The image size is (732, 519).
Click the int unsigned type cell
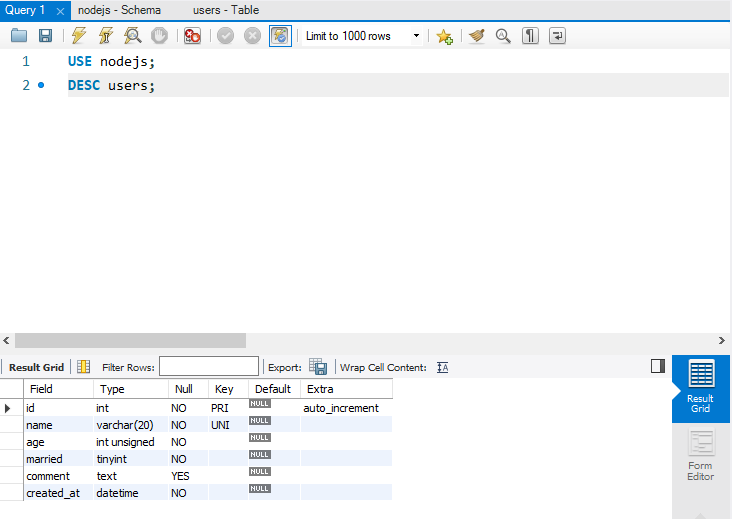(x=131, y=442)
